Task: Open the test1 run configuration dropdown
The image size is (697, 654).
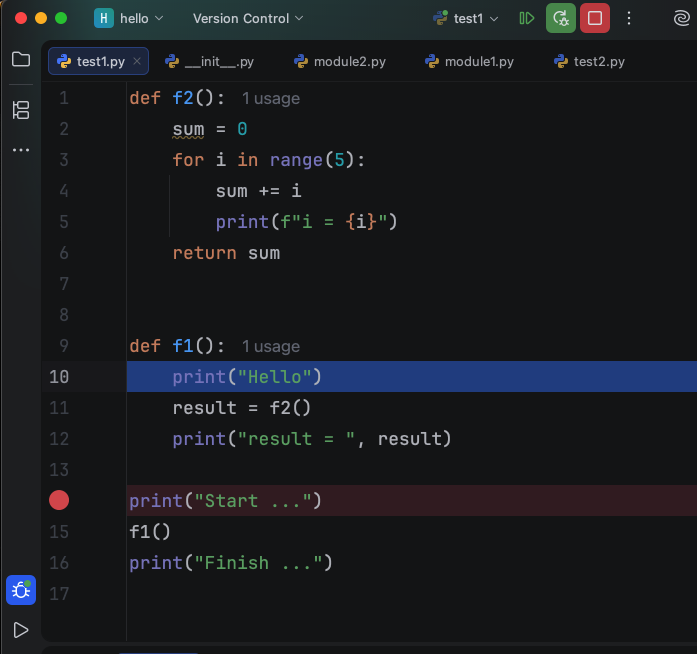Action: click(466, 18)
